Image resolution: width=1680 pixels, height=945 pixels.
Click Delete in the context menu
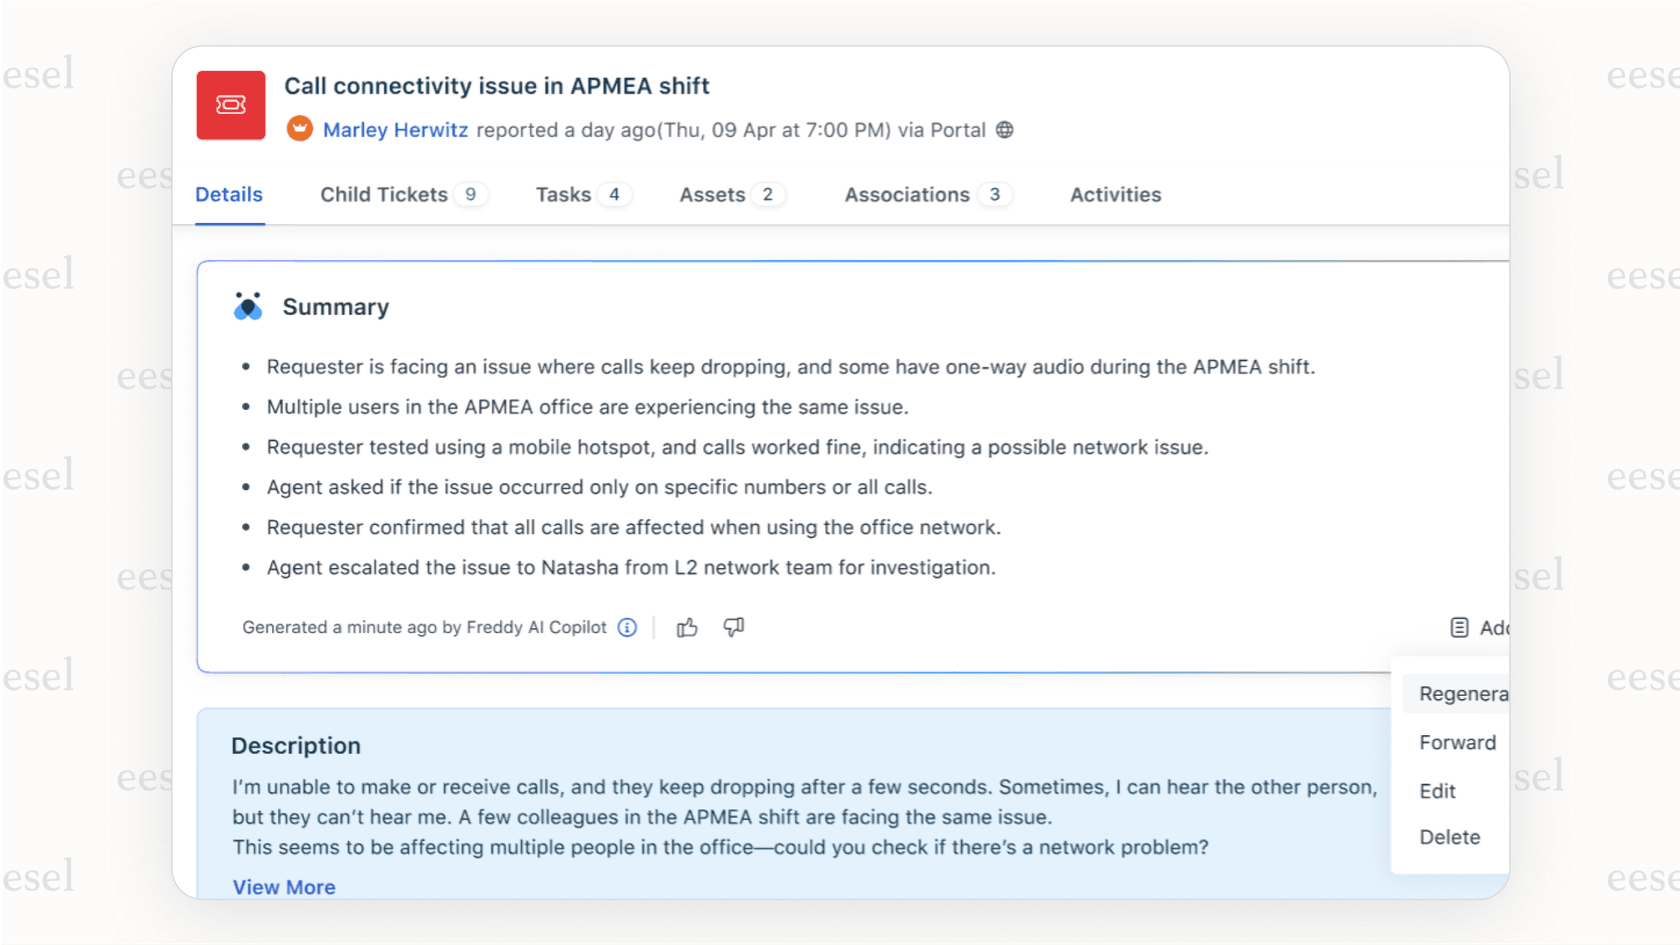tap(1449, 837)
